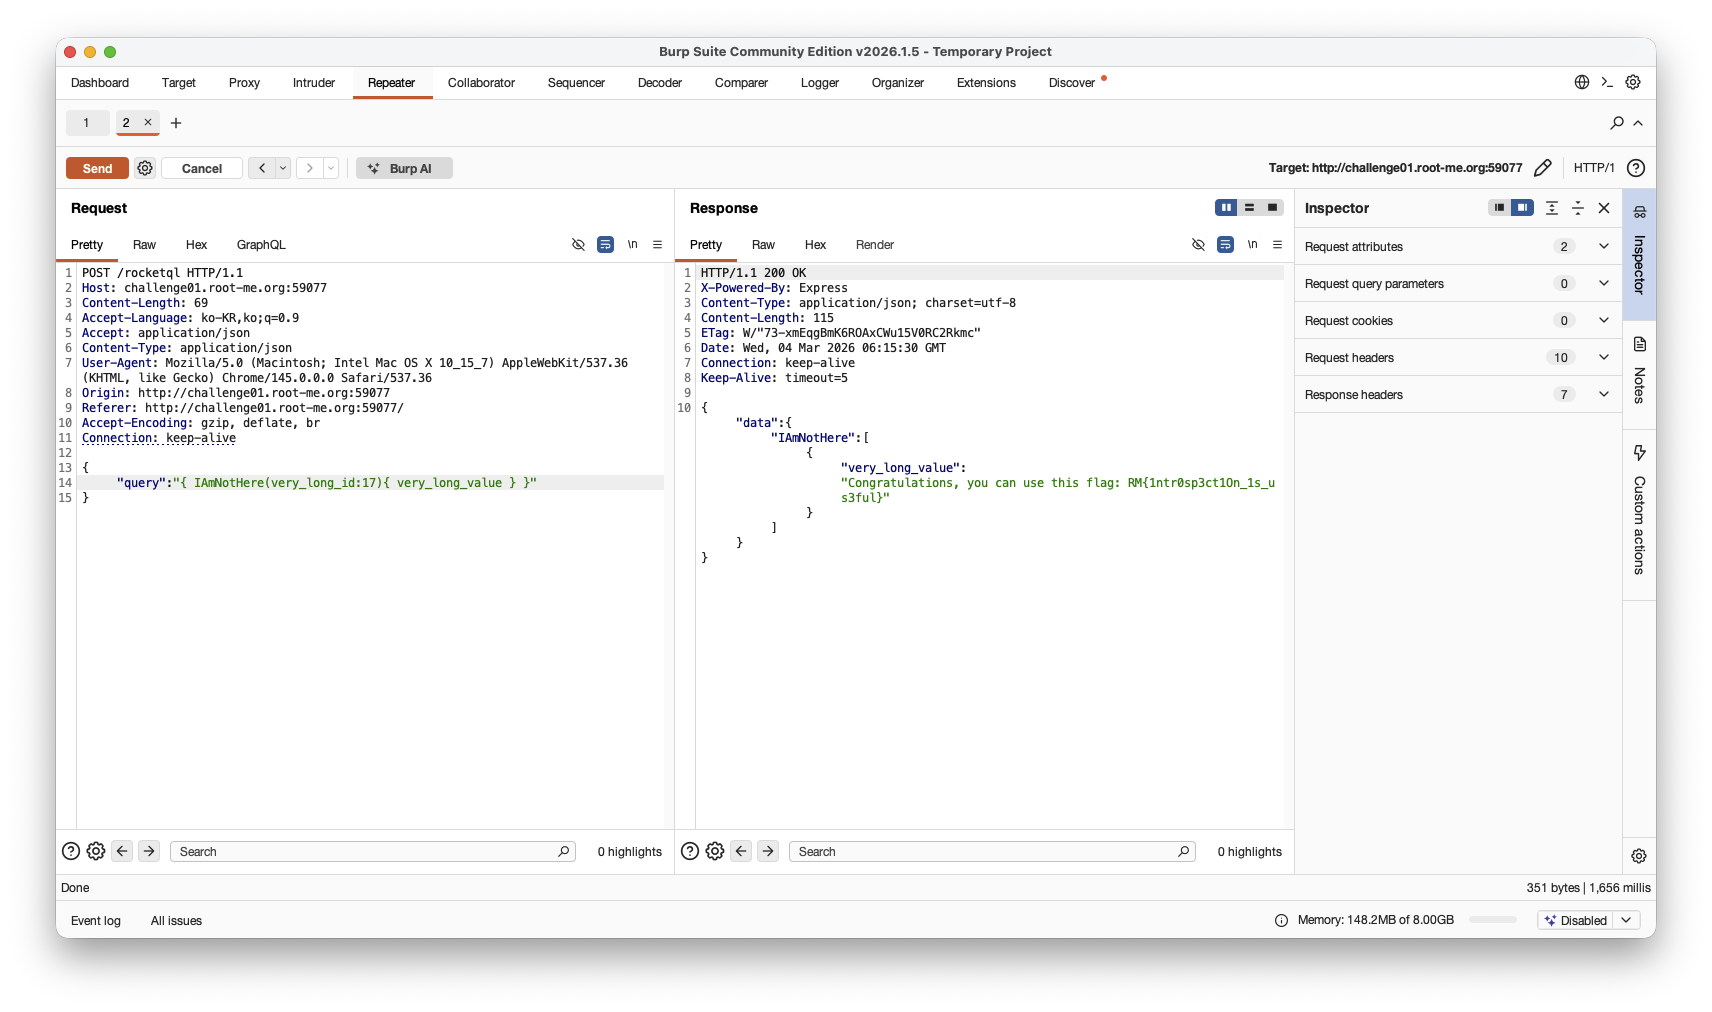This screenshot has width=1712, height=1012.
Task: Click the memory usage bar
Action: tap(1493, 920)
